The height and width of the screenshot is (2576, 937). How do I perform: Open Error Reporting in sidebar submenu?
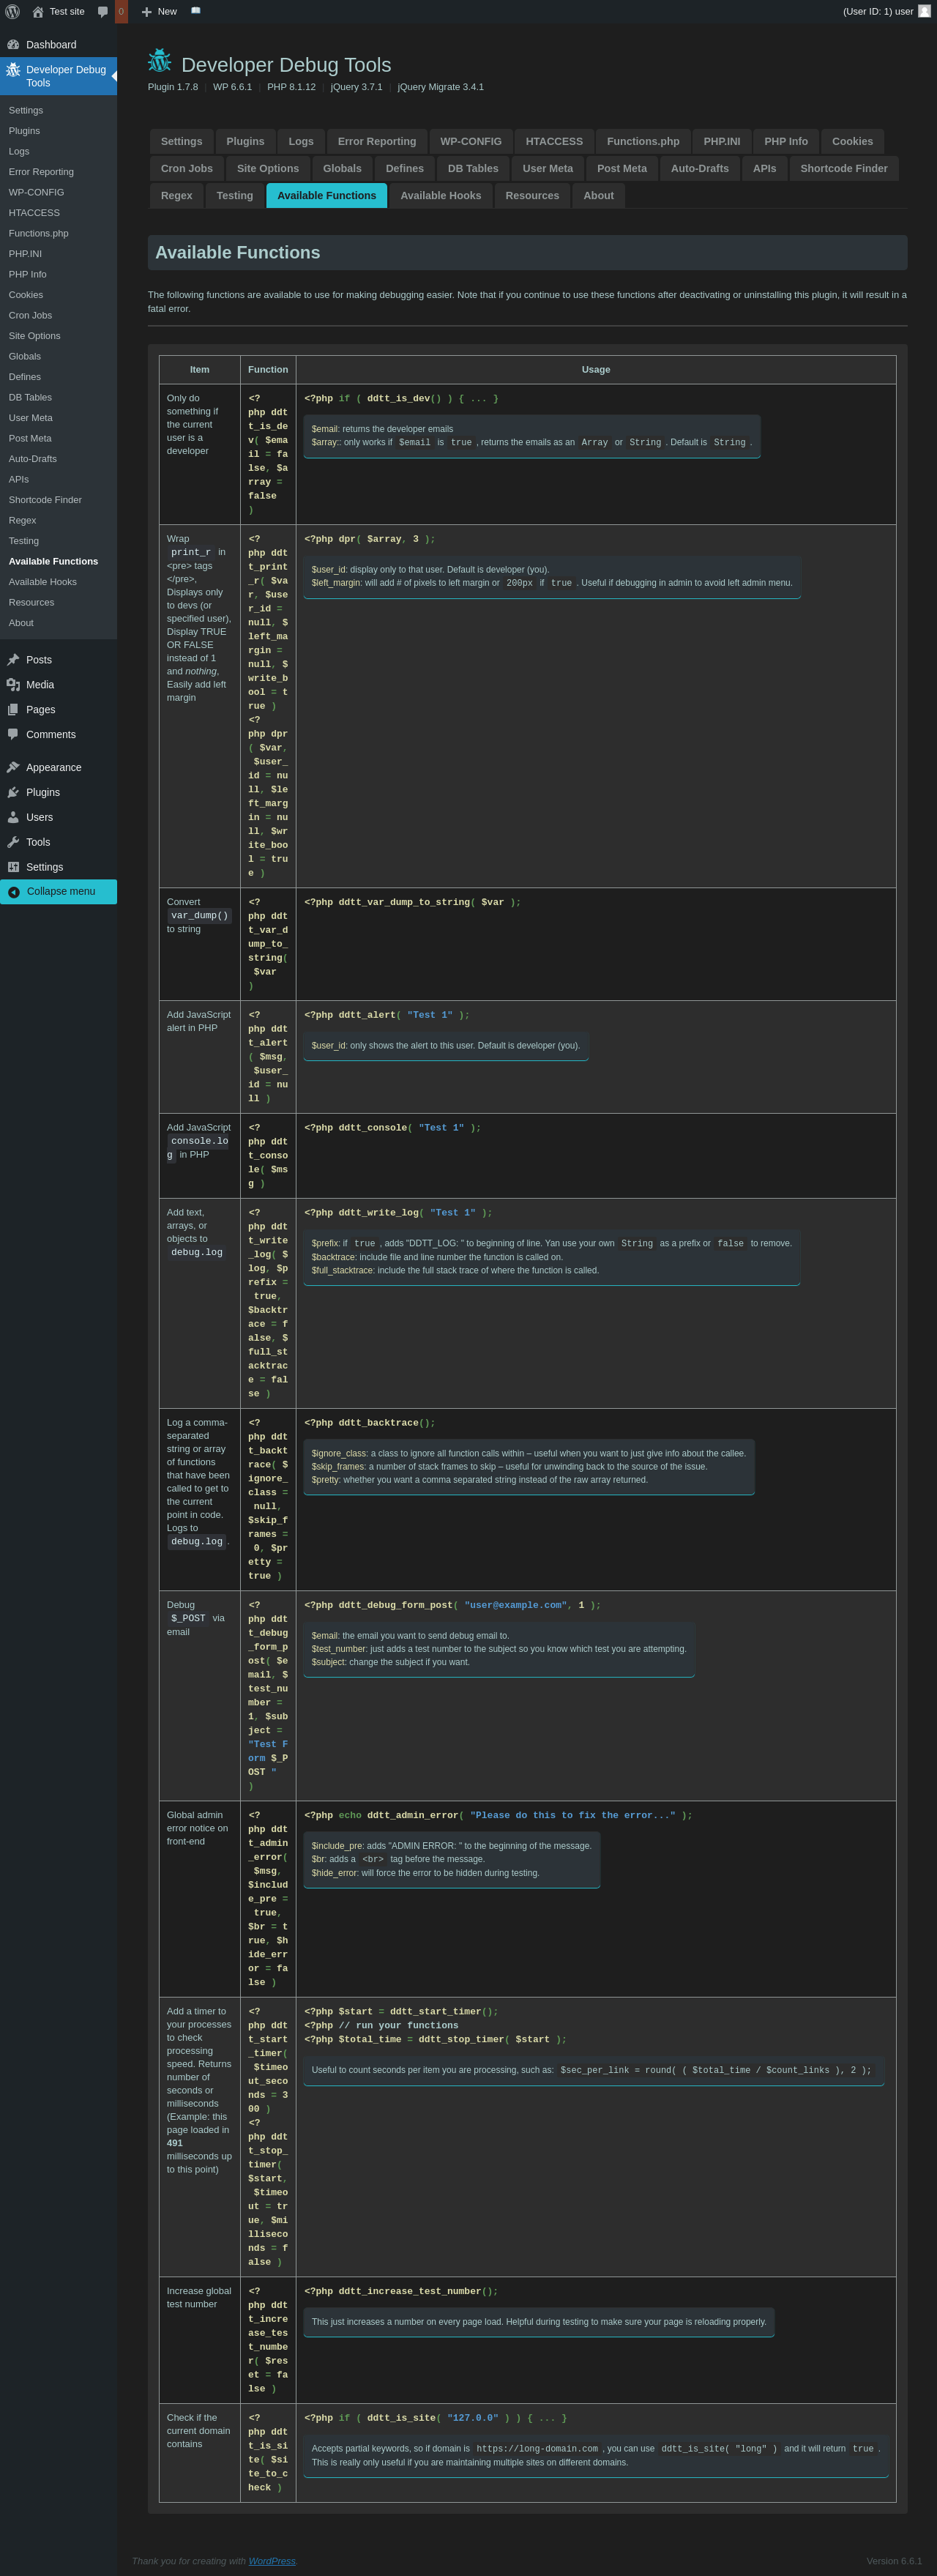[x=41, y=172]
